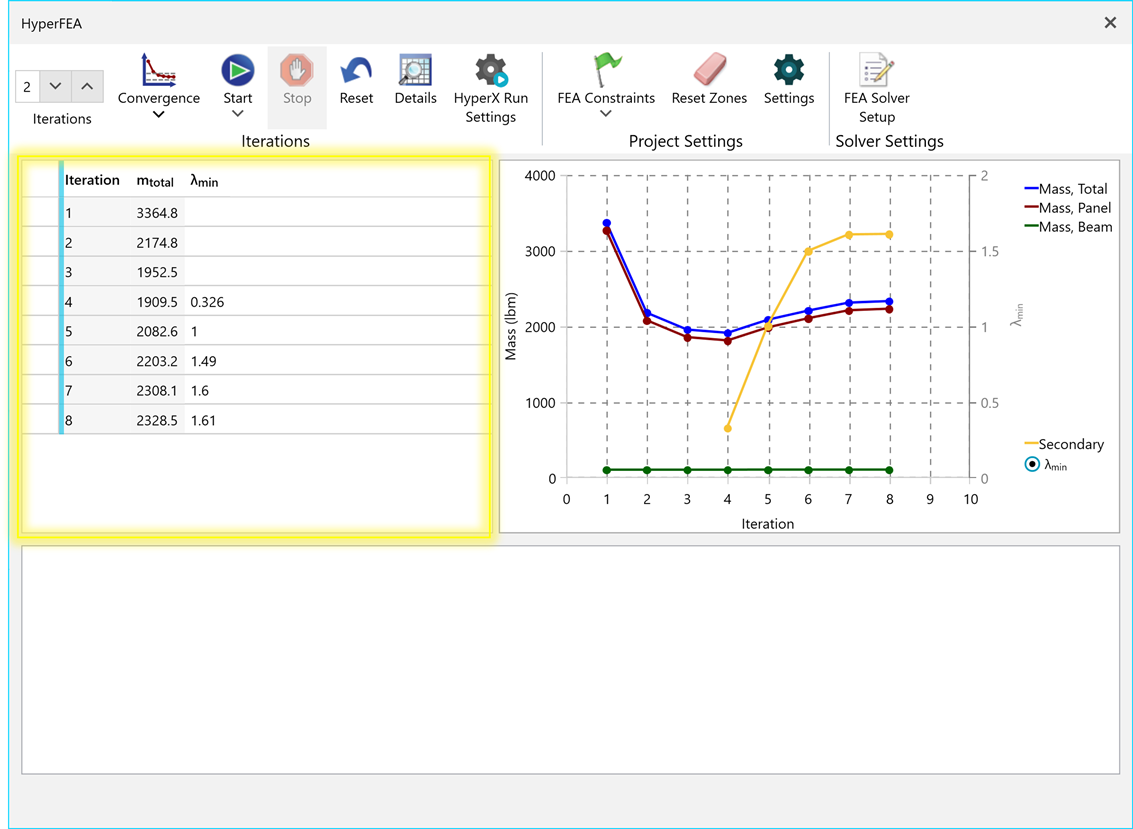Viewport: 1133px width, 829px height.
Task: Click the Mass, Beam legend entry
Action: coord(1069,227)
